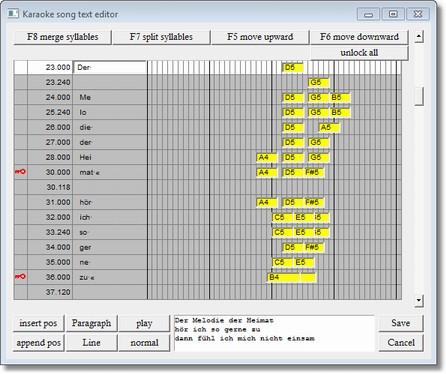Click E5 note in the 33.240 row
Screen dimensions: 446x374
coord(303,232)
